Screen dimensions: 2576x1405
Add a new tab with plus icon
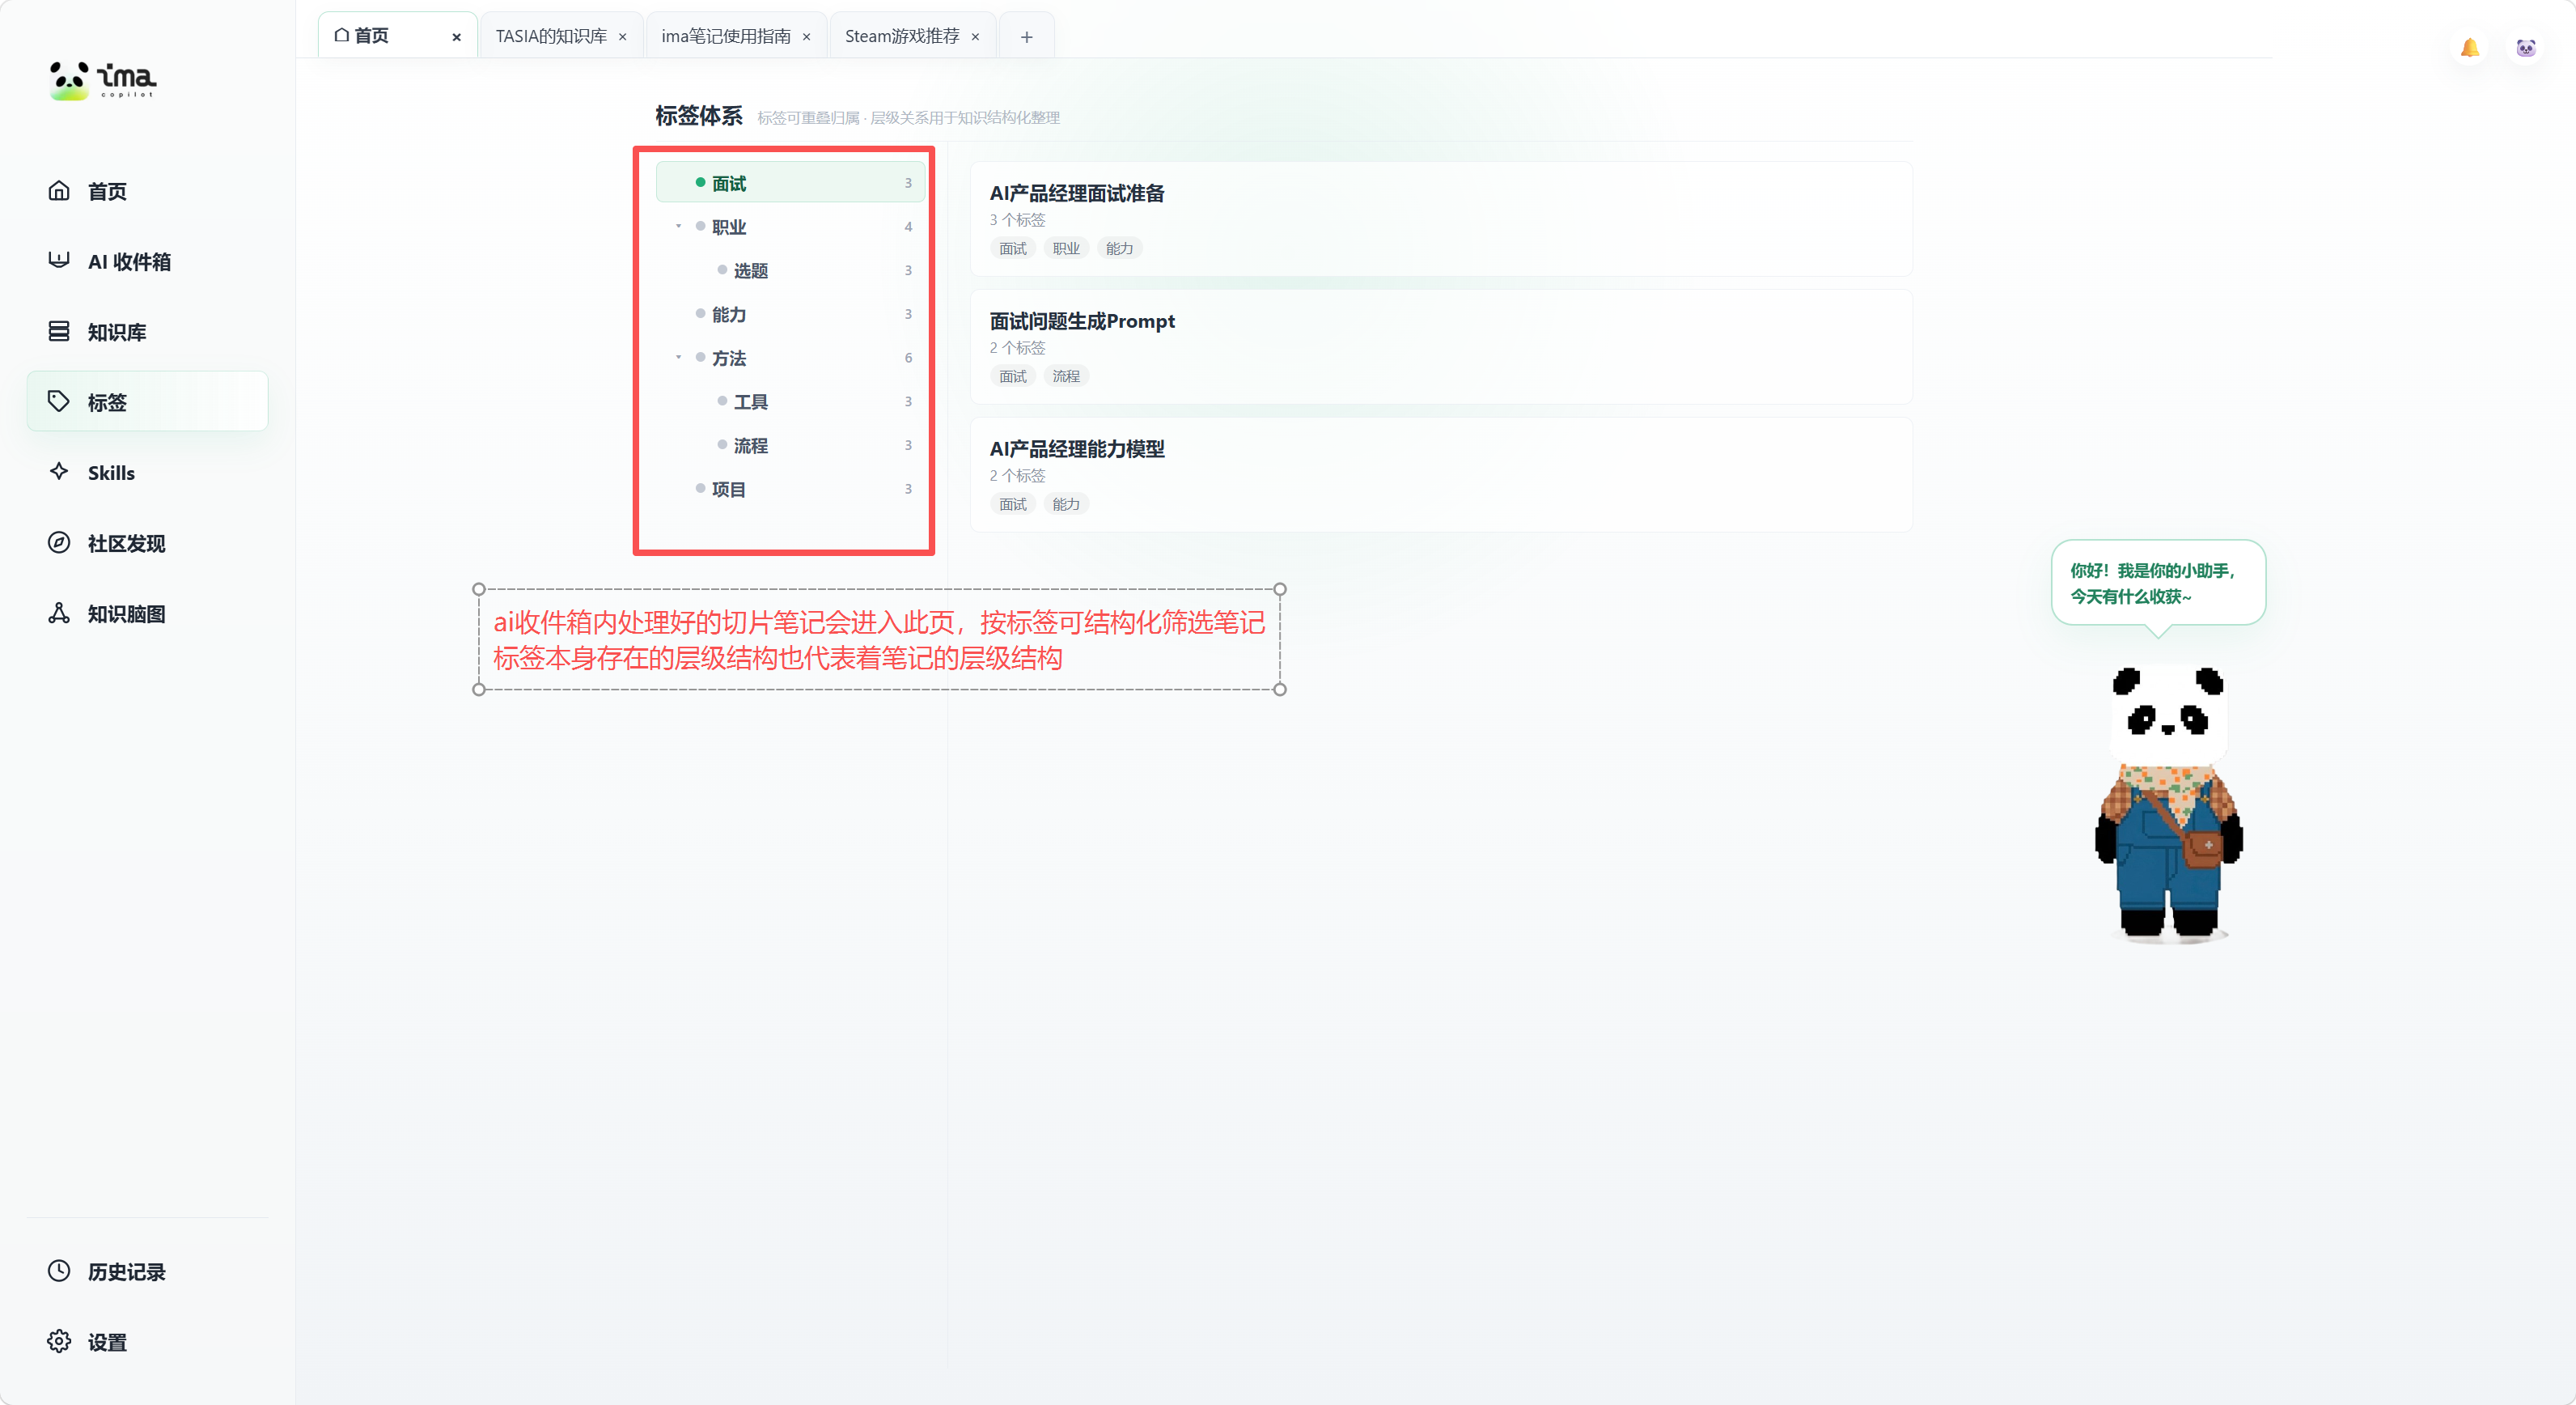click(x=1026, y=37)
